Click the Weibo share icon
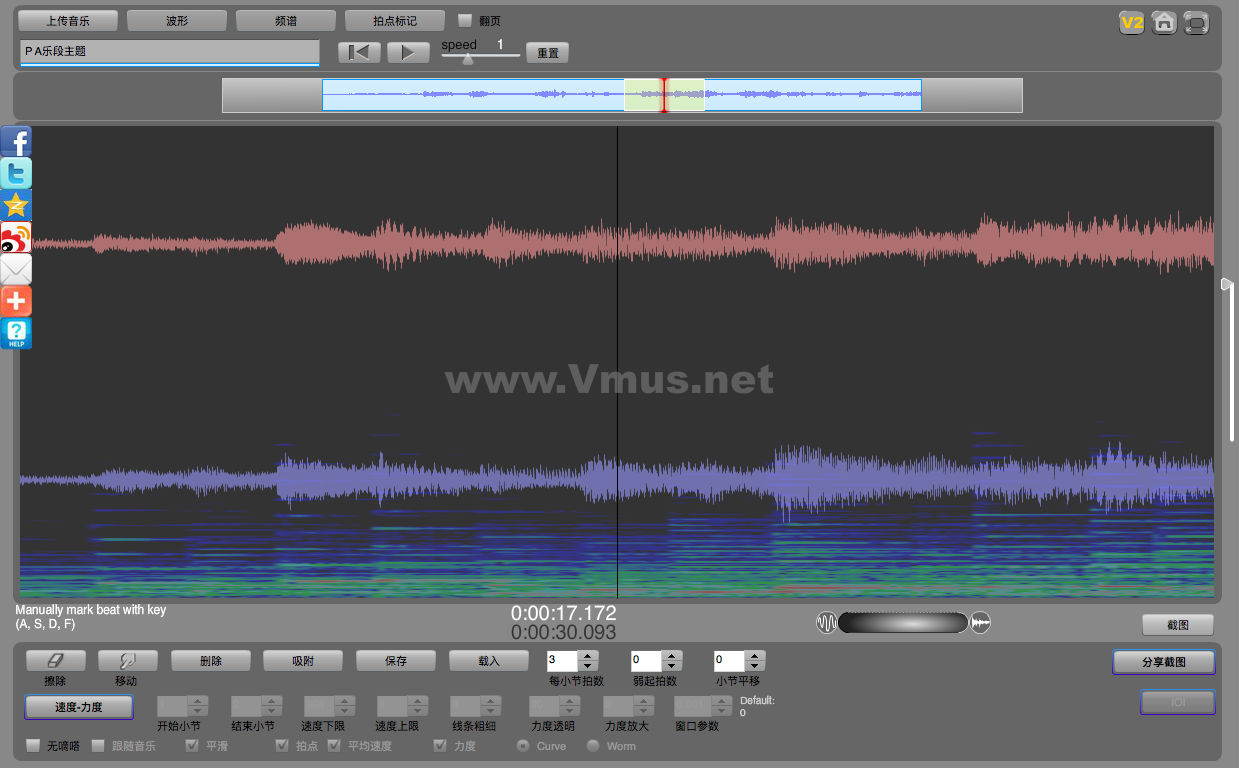Image resolution: width=1239 pixels, height=768 pixels. pos(16,237)
